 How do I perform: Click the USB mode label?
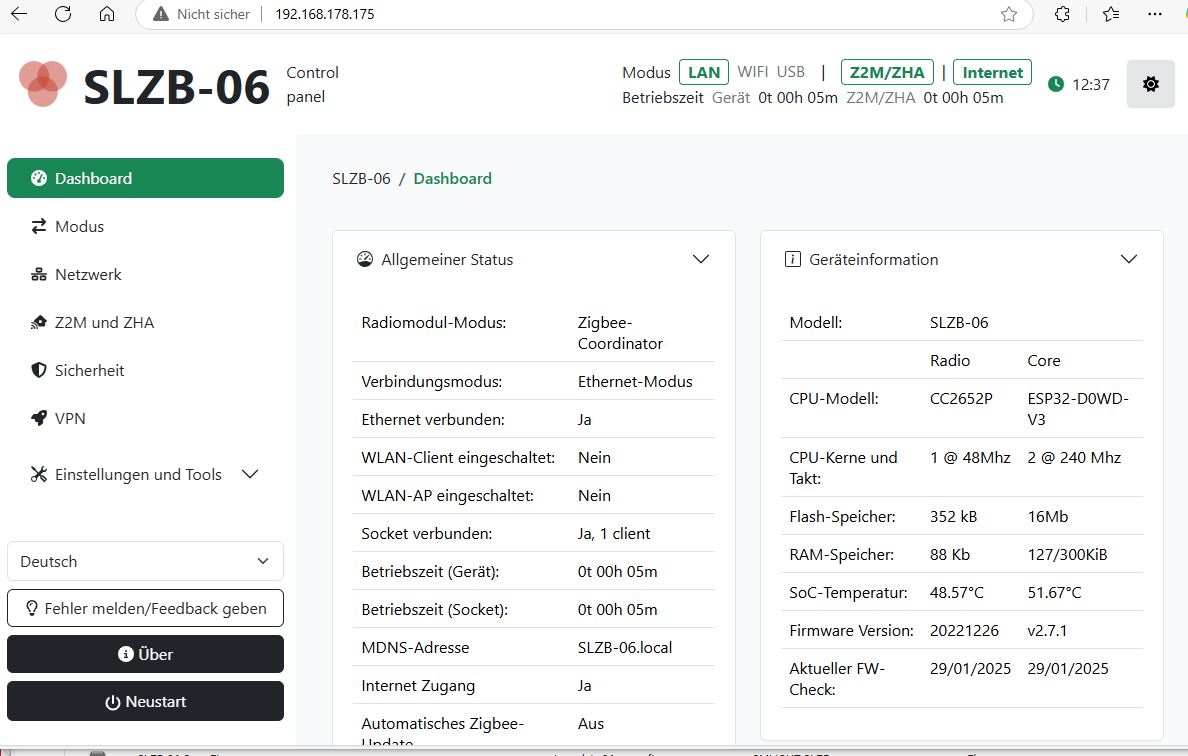point(790,72)
